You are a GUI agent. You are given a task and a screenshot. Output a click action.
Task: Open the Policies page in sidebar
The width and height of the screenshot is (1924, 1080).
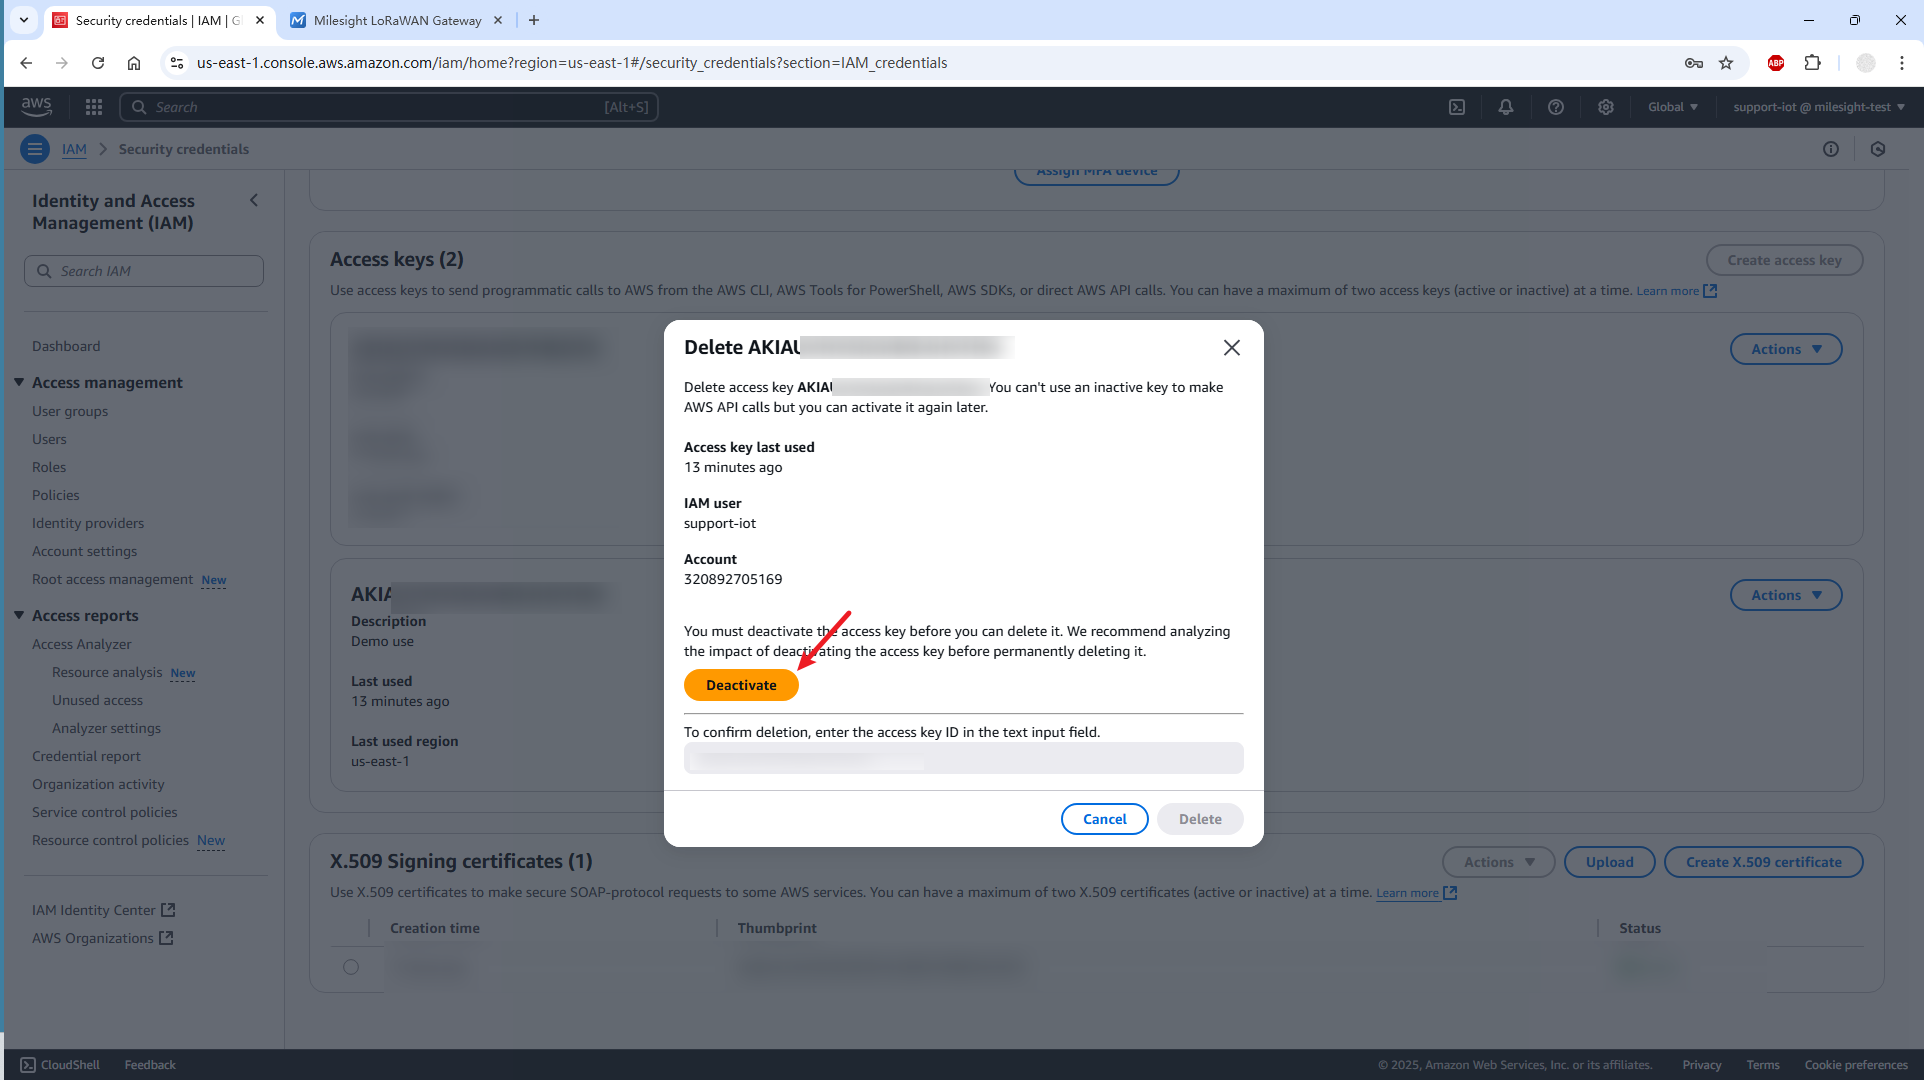tap(55, 495)
